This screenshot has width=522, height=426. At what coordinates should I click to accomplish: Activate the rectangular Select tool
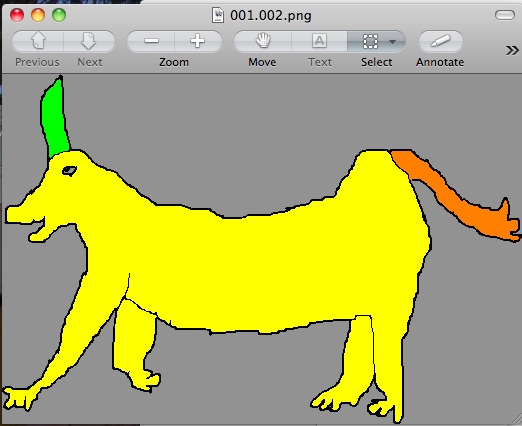(370, 41)
